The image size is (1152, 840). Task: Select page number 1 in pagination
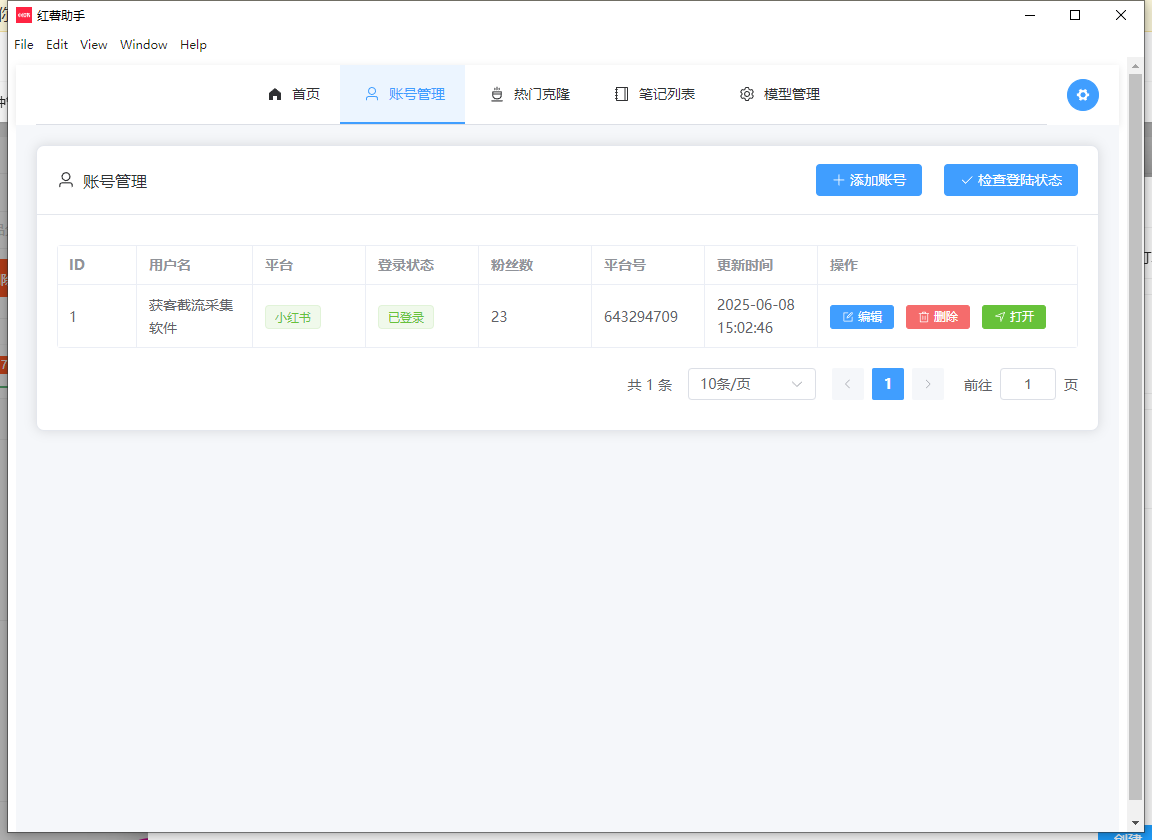[887, 384]
